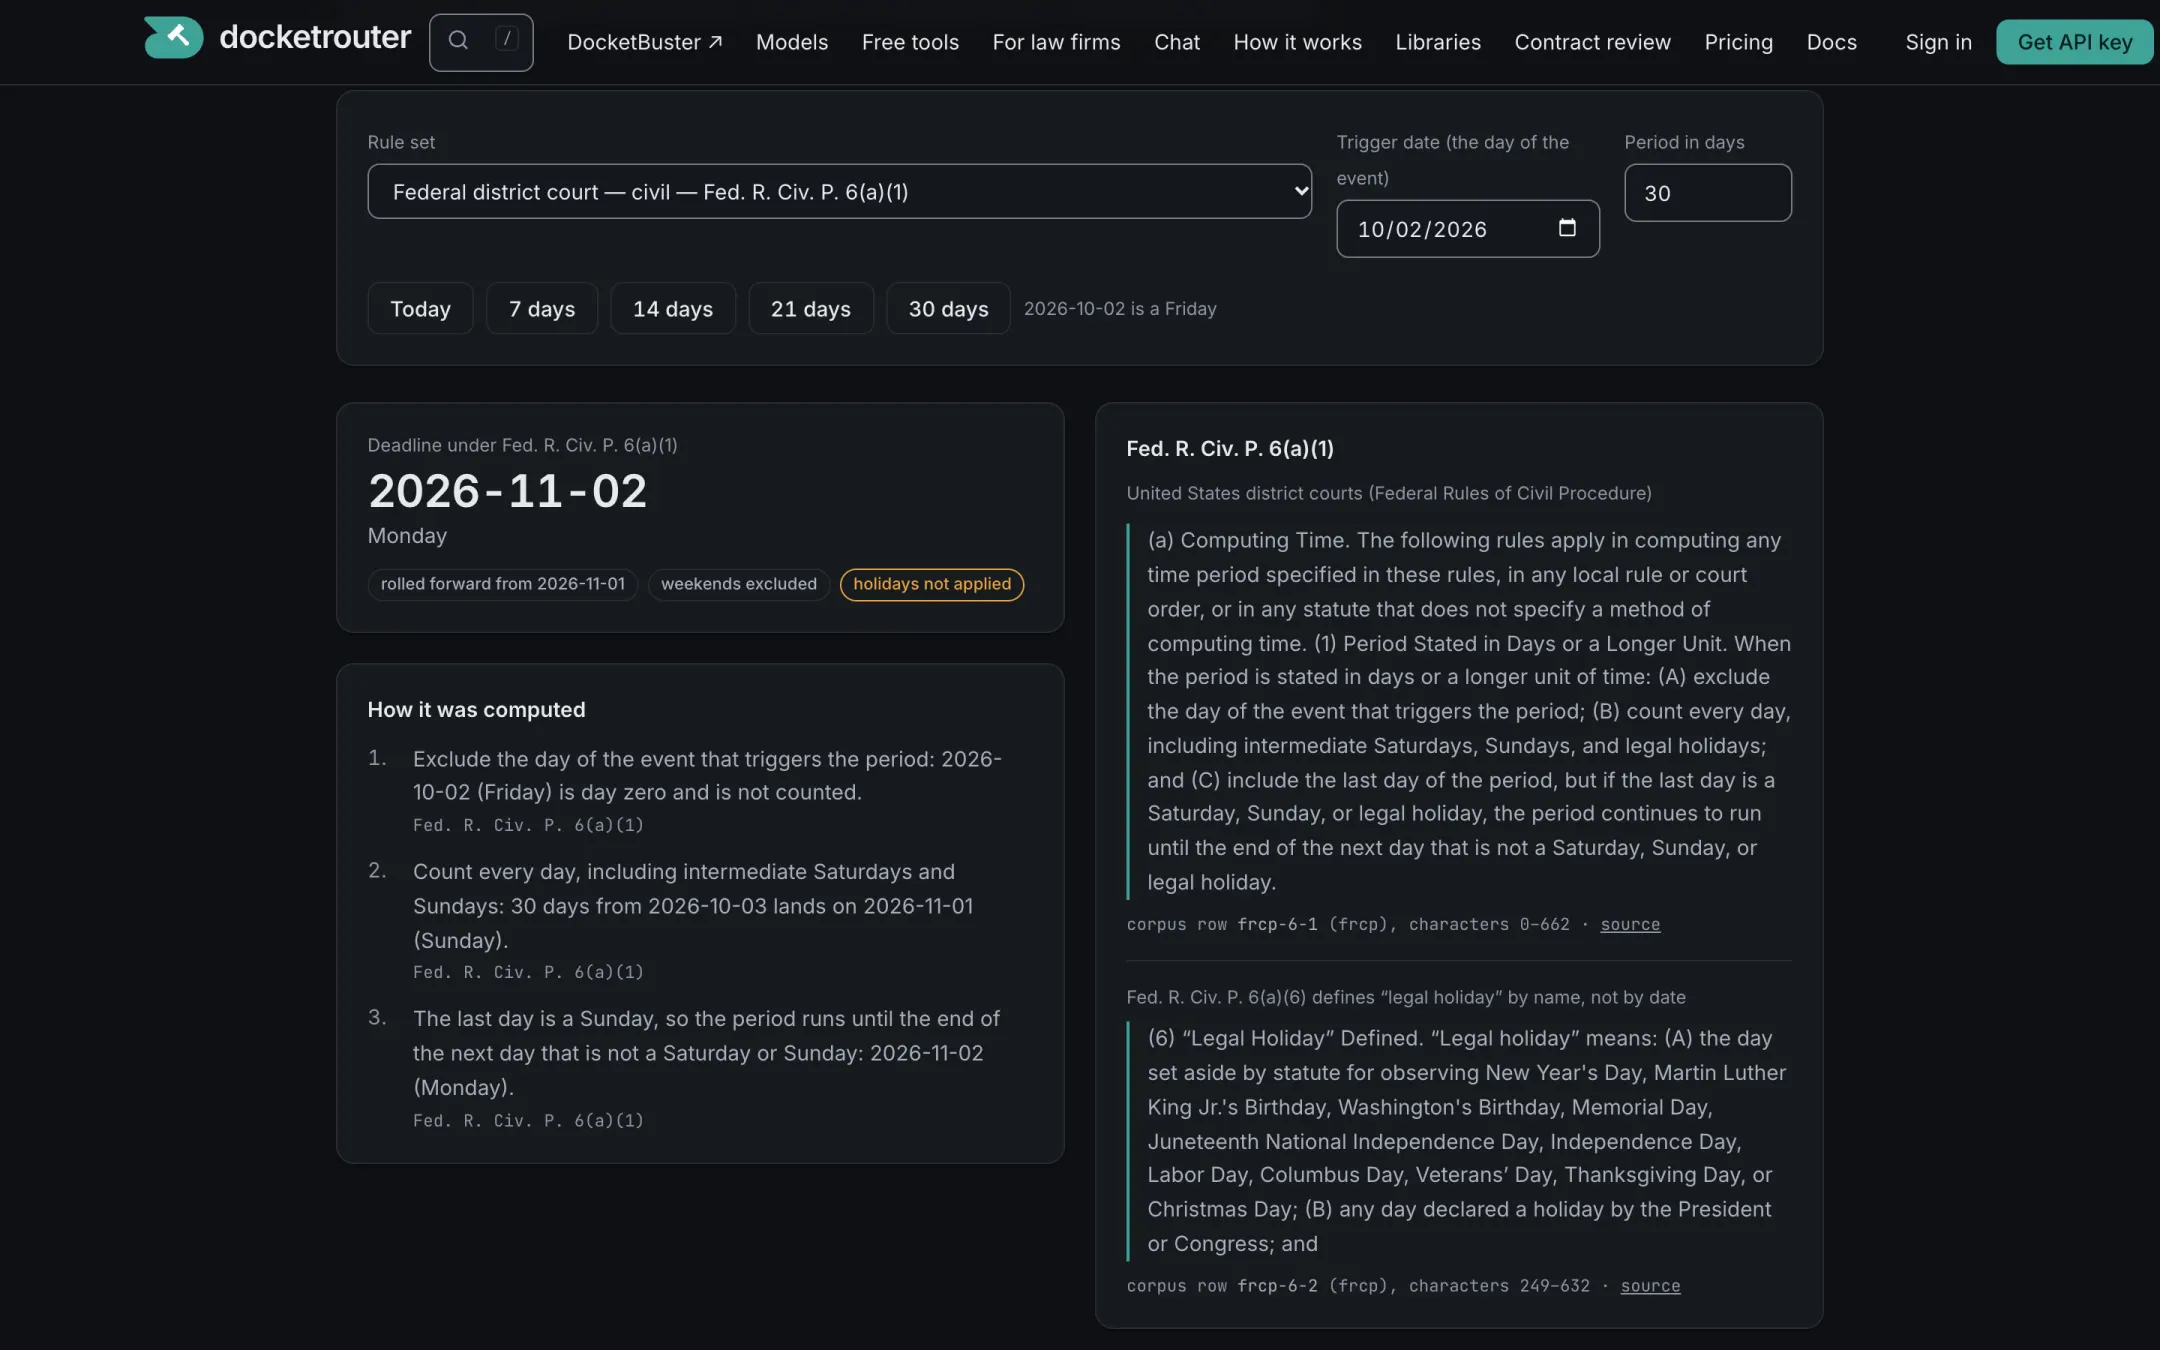Viewport: 2160px width, 1350px height.
Task: Click the Get API key button
Action: tap(2074, 42)
